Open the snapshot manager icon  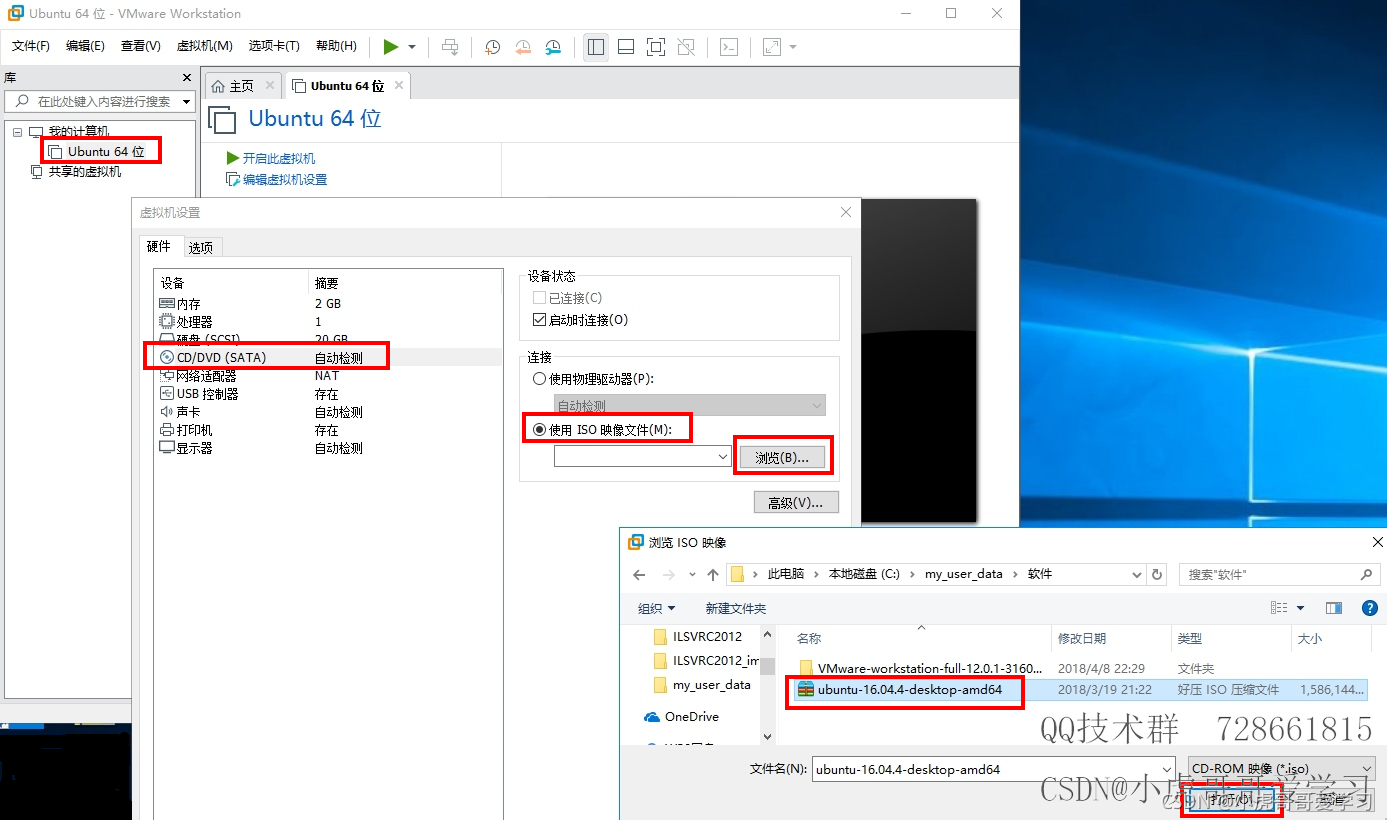click(x=554, y=46)
